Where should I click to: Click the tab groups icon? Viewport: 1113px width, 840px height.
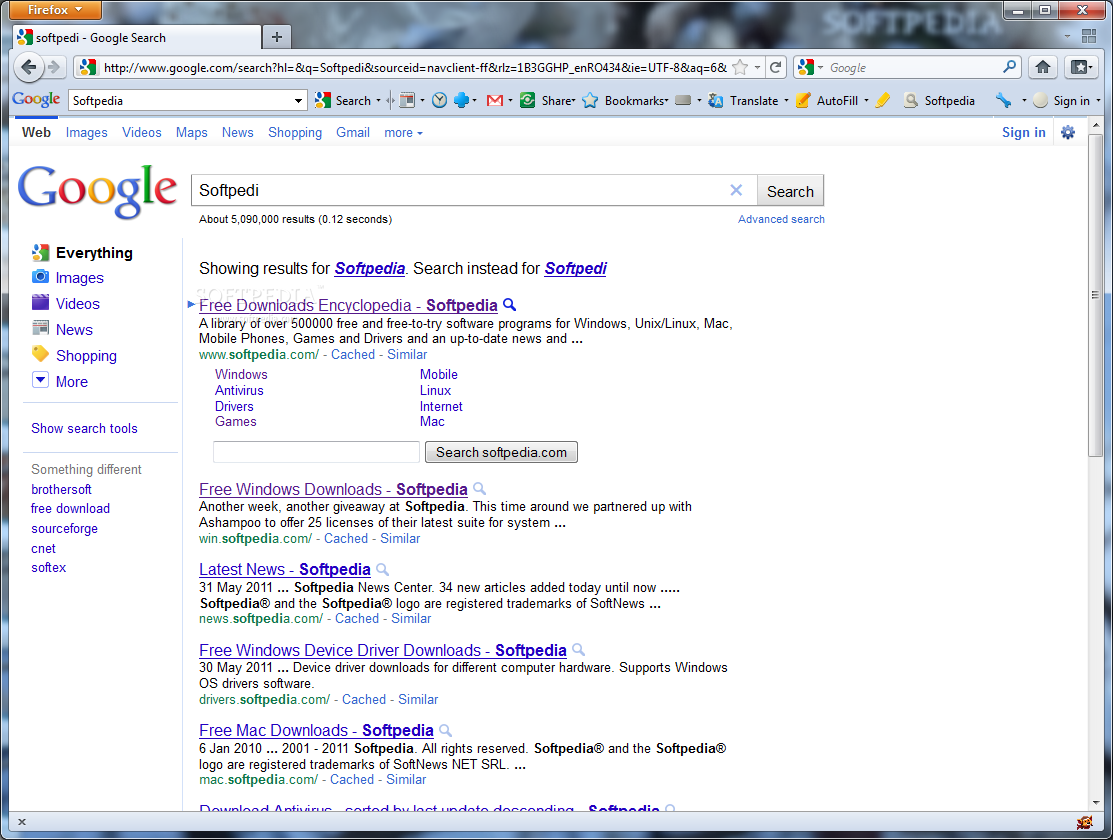[1089, 36]
